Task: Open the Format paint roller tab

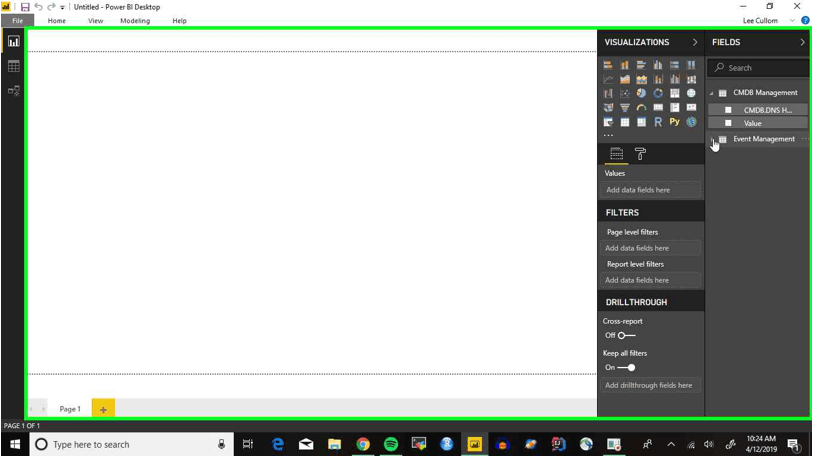Action: pos(640,154)
